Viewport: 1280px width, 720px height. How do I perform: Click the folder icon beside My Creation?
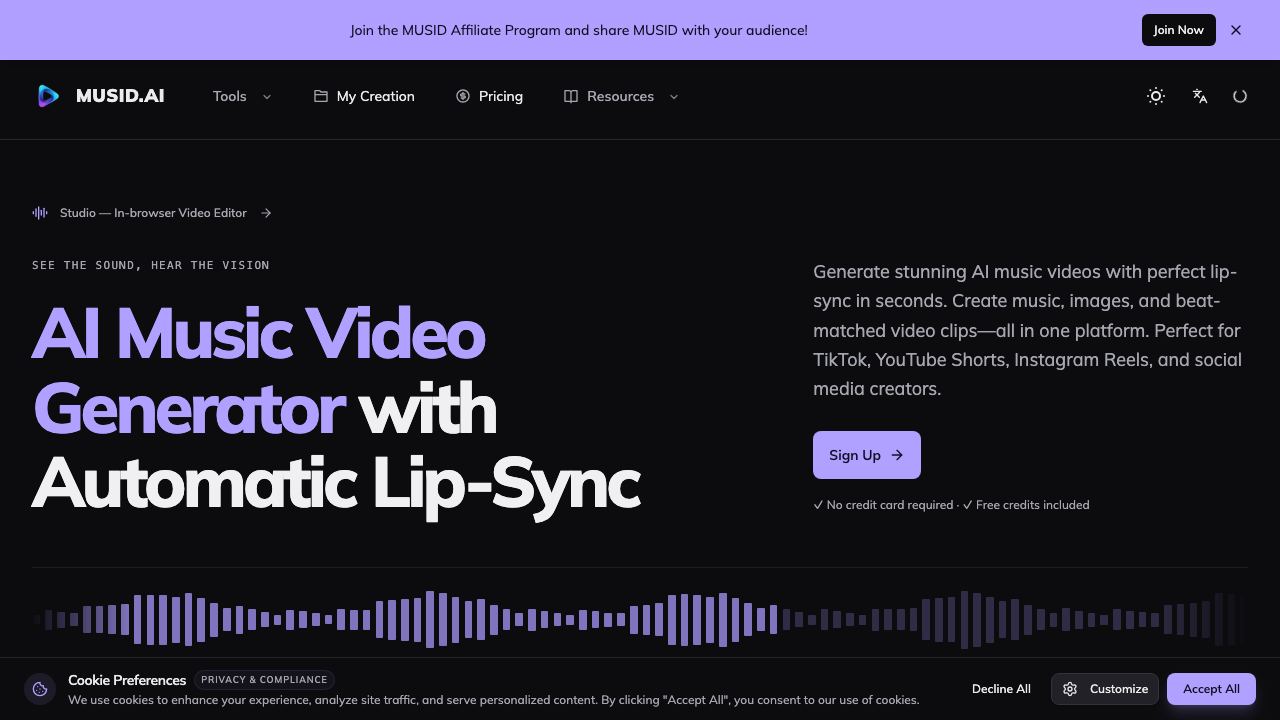pos(321,96)
